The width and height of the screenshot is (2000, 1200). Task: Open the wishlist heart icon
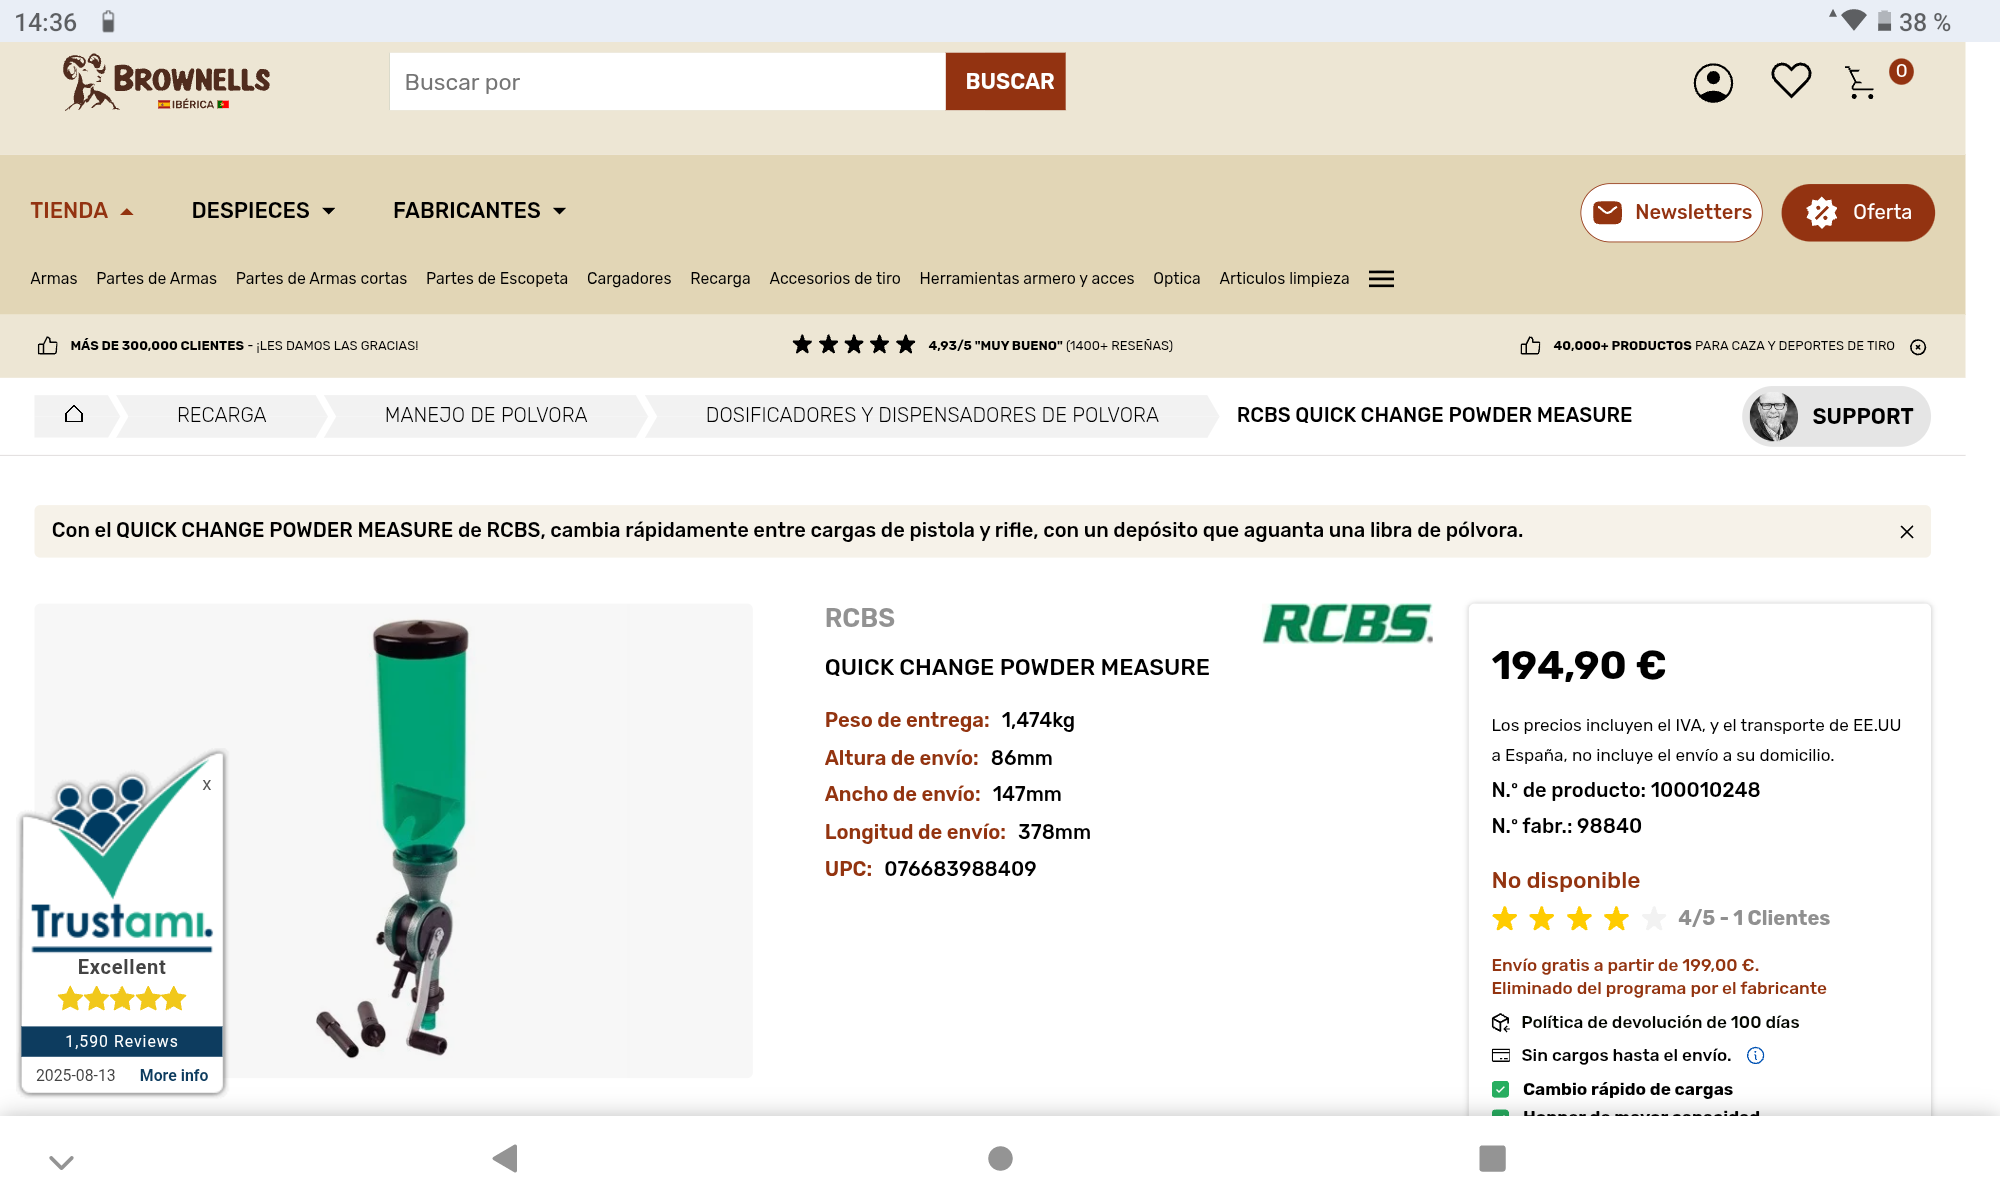pos(1790,80)
